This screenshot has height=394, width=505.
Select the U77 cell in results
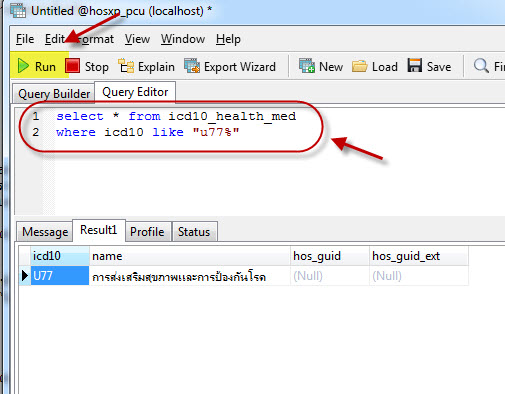pyautogui.click(x=60, y=276)
